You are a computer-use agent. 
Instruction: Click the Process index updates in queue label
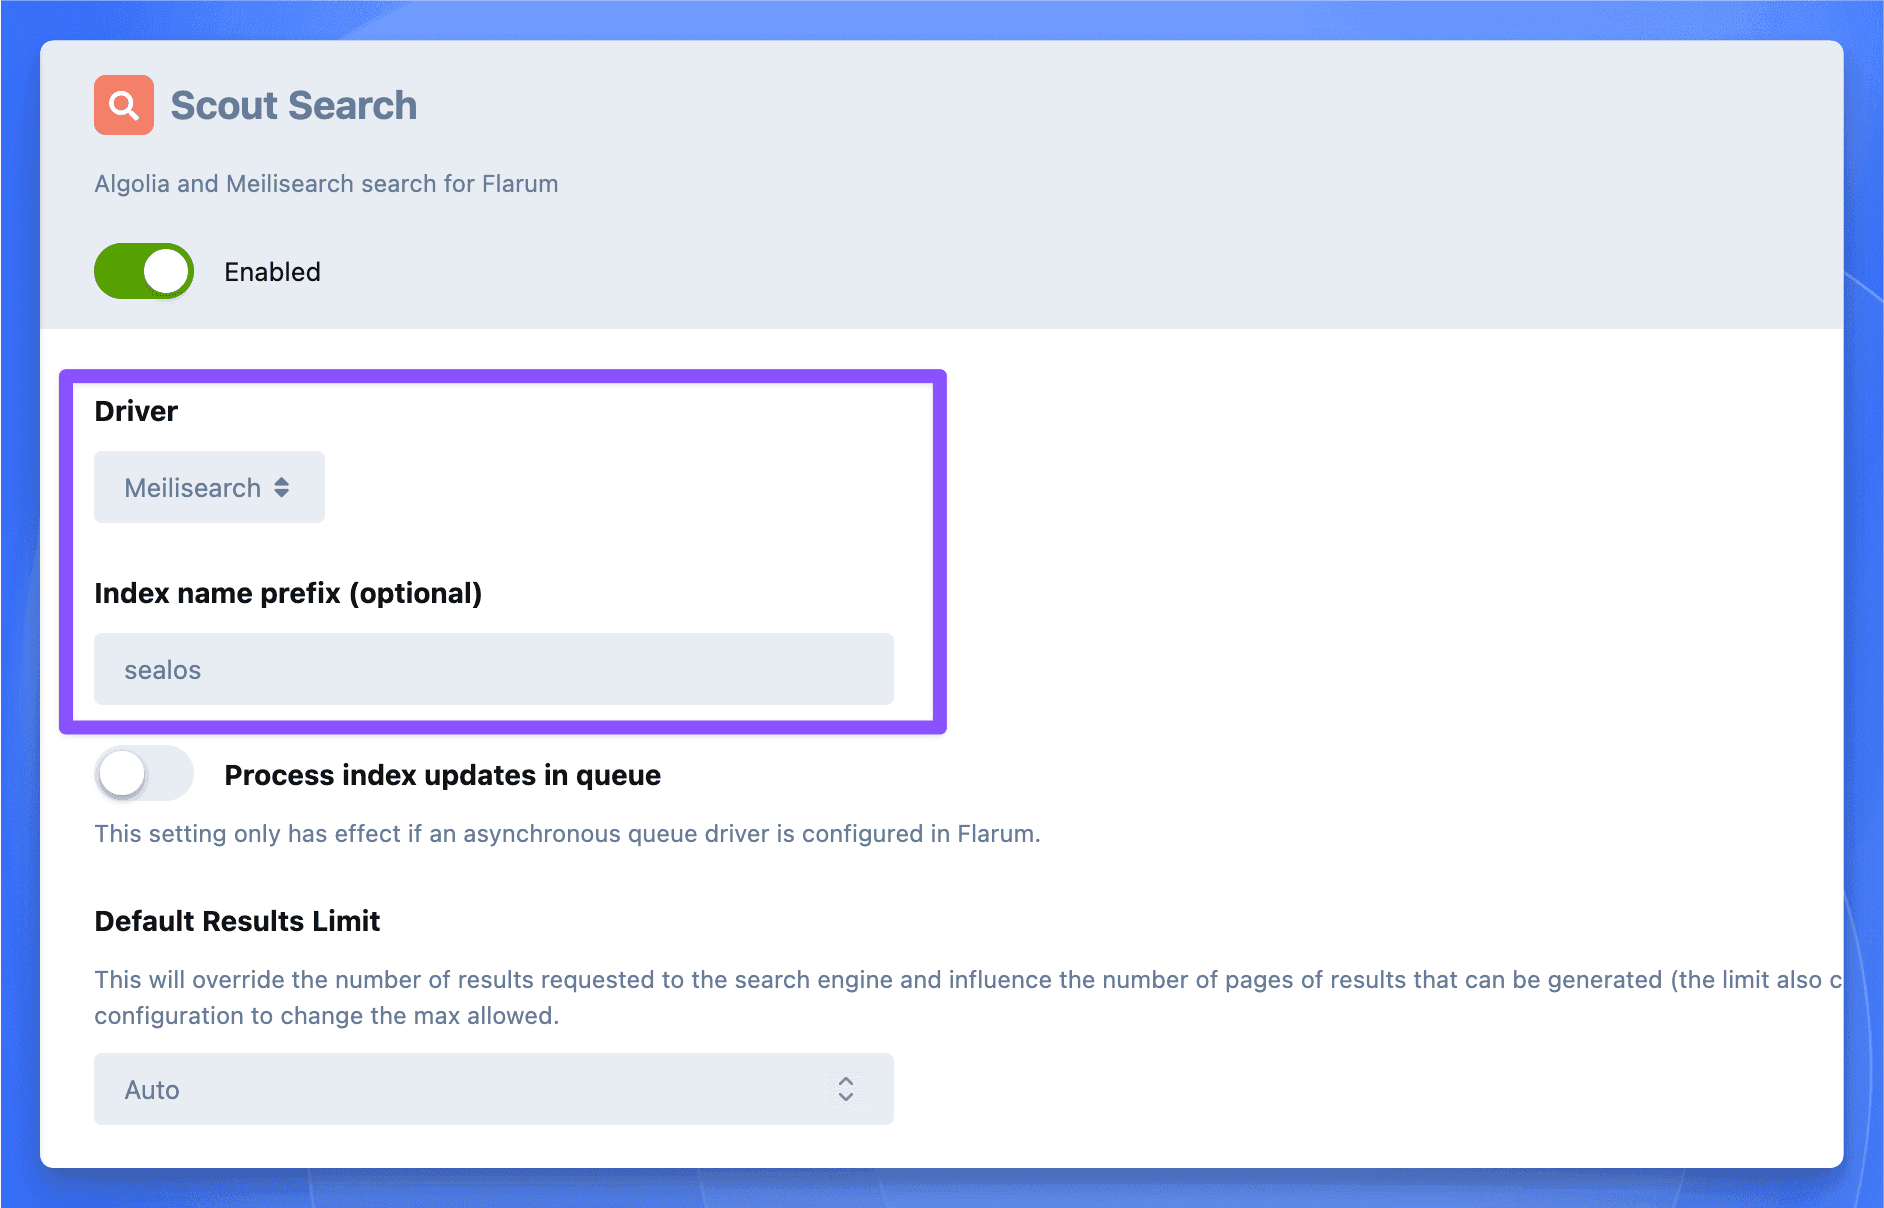(442, 774)
